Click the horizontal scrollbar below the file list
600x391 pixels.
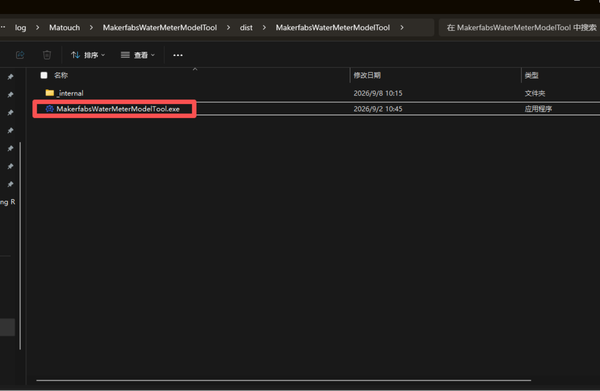click(x=284, y=380)
